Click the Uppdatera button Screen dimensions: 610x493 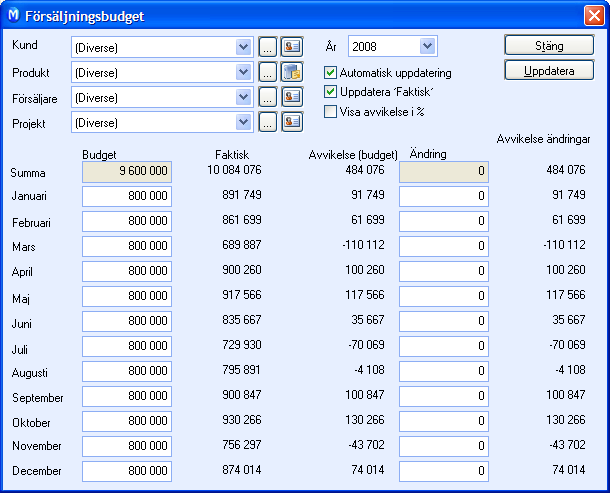click(549, 70)
